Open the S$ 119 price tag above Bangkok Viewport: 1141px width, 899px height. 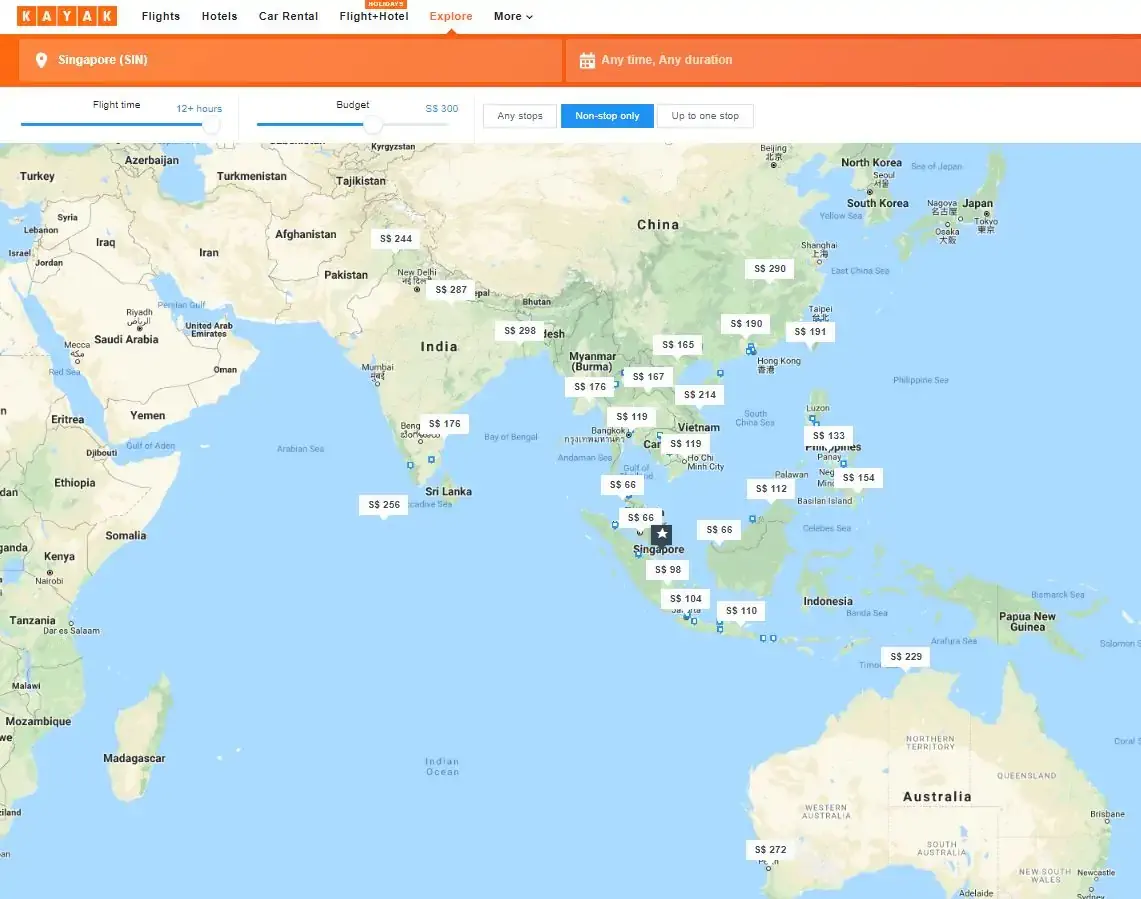pyautogui.click(x=632, y=417)
